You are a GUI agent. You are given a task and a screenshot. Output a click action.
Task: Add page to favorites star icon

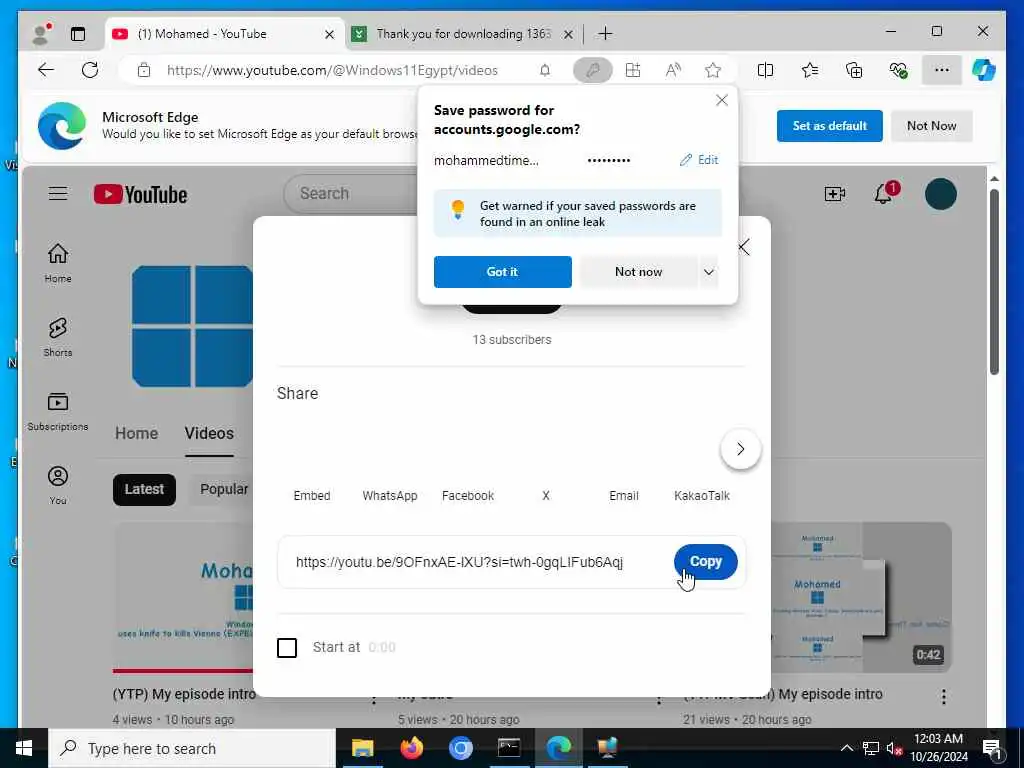pyautogui.click(x=713, y=70)
